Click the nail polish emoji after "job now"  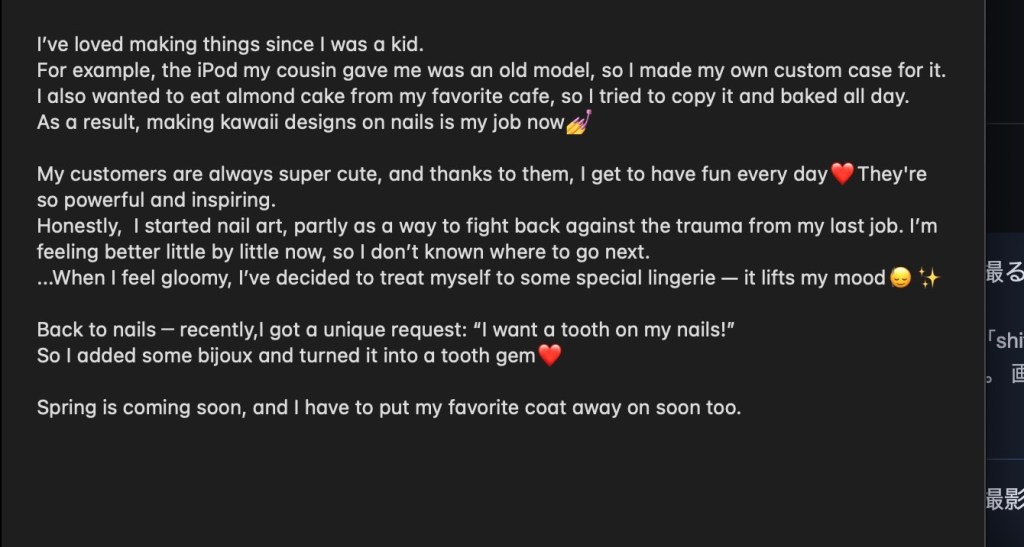tap(579, 123)
